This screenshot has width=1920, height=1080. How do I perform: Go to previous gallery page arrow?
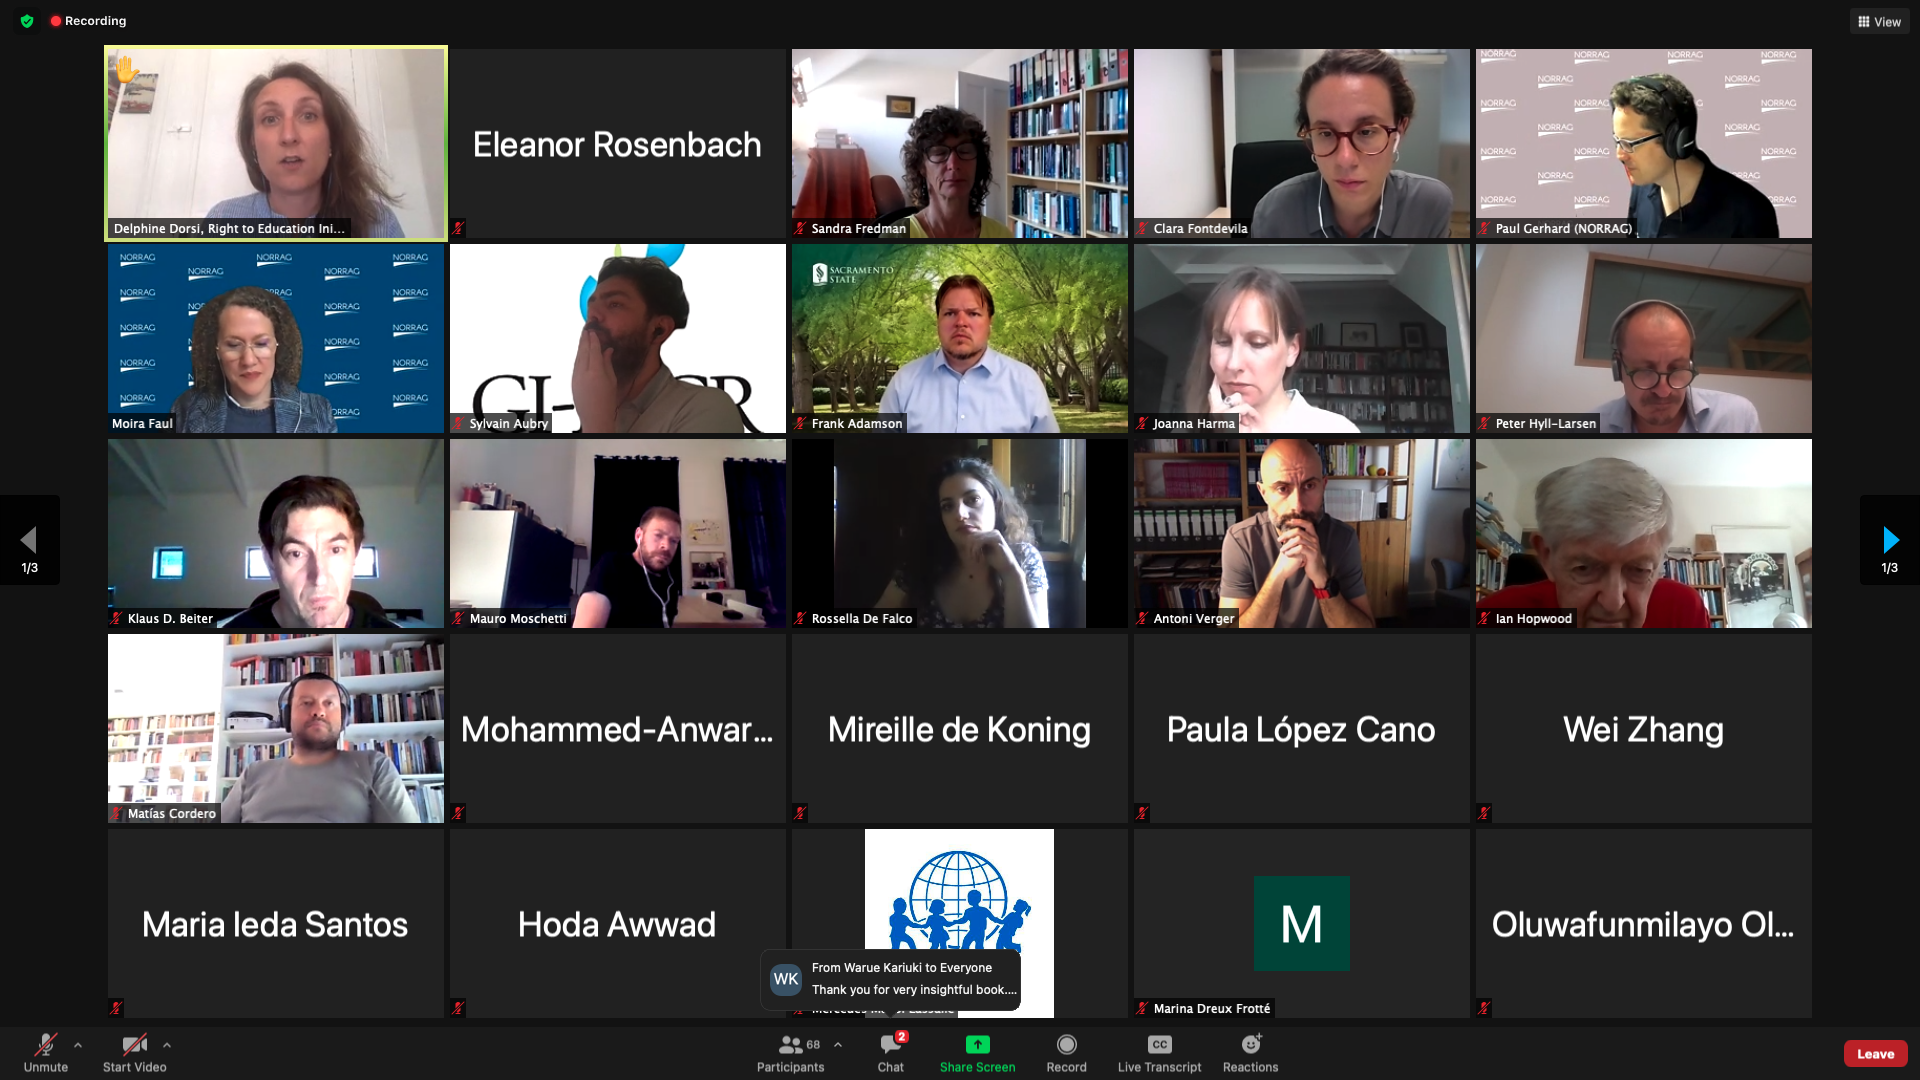[x=29, y=540]
